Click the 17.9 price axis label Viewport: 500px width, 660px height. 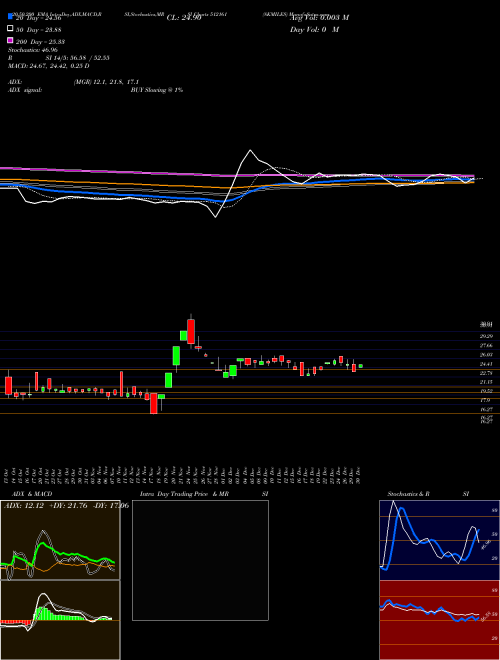click(485, 400)
